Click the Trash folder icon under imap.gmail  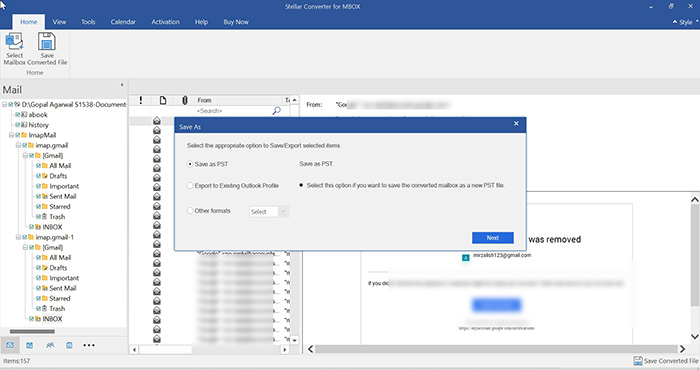(x=45, y=216)
